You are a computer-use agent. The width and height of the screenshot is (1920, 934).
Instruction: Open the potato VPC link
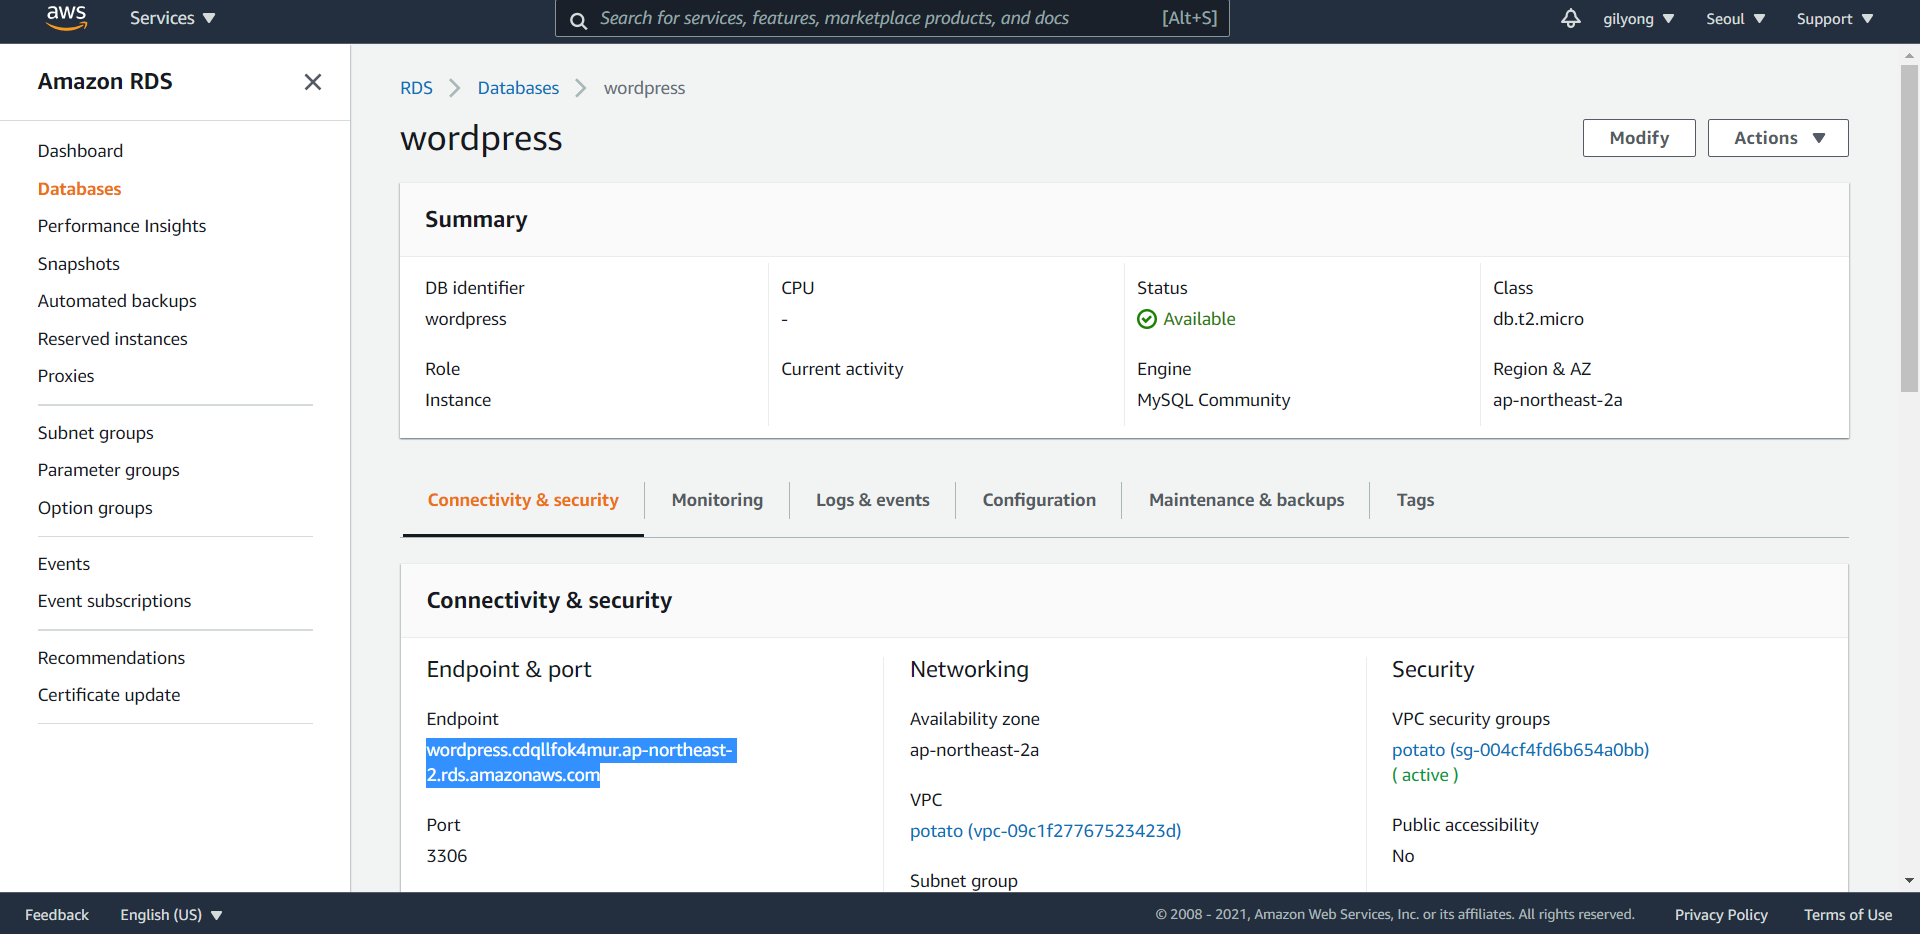point(1045,831)
